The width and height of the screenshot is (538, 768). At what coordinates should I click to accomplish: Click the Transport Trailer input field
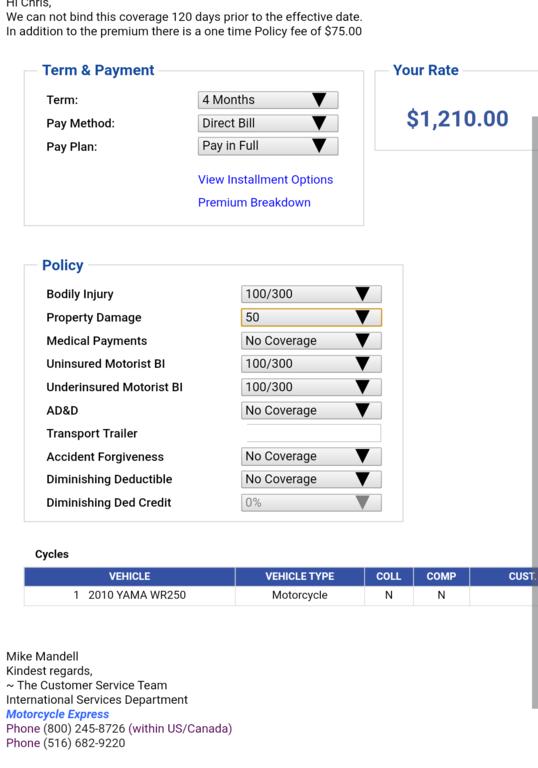coord(314,433)
